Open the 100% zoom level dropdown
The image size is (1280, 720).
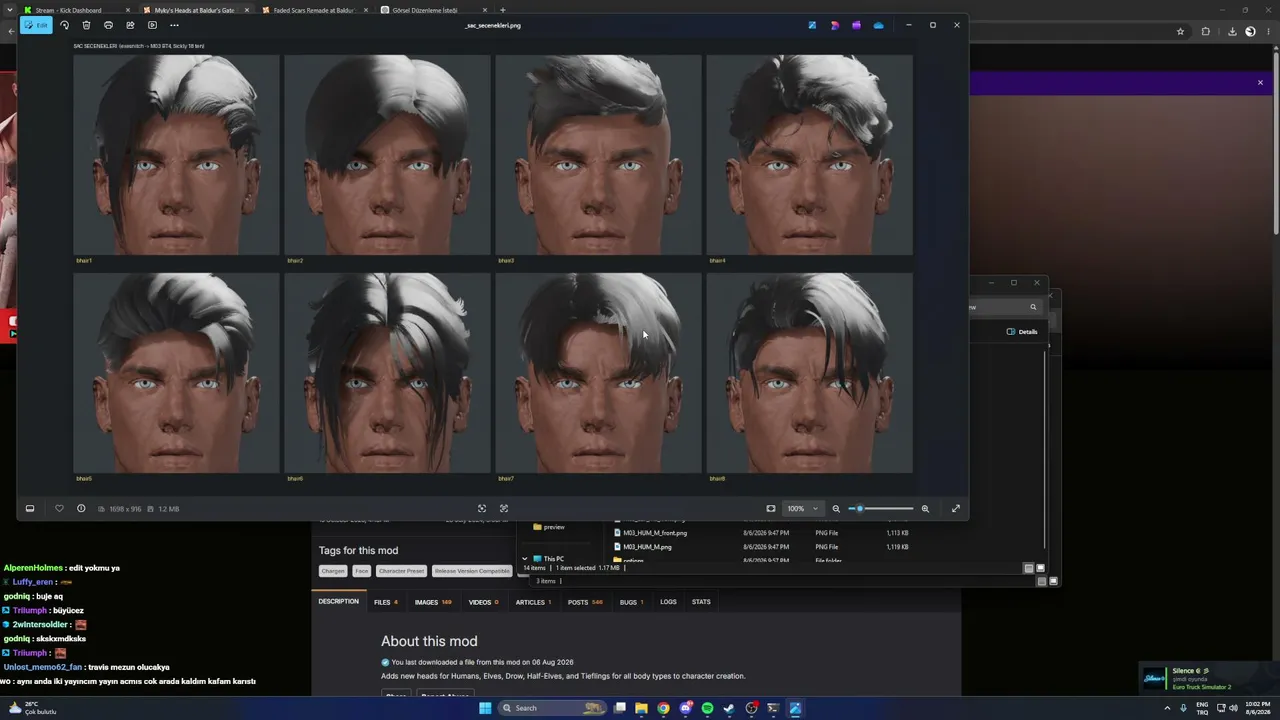[802, 509]
